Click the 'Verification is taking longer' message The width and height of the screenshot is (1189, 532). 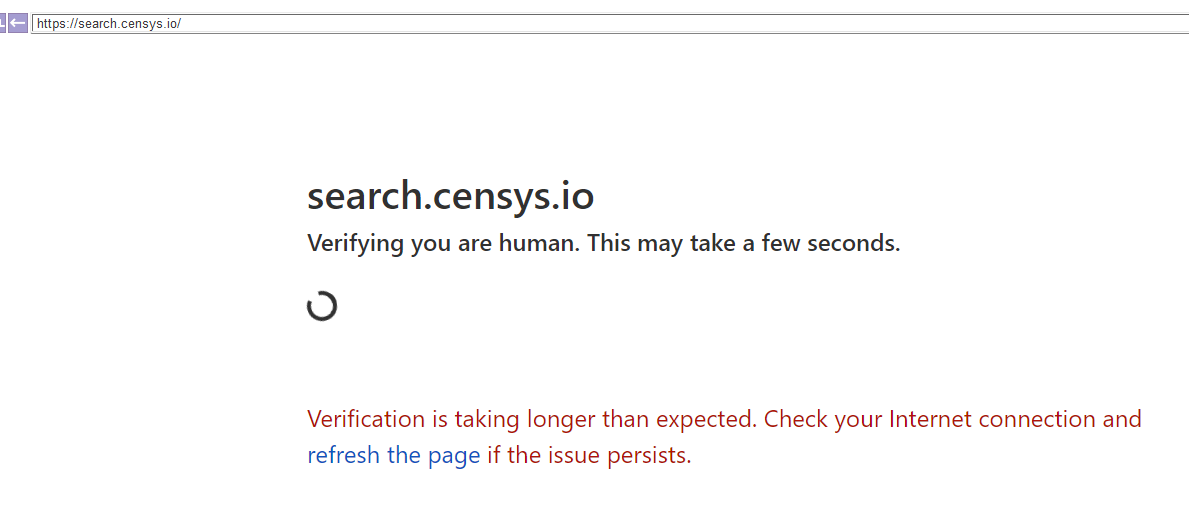(530, 419)
